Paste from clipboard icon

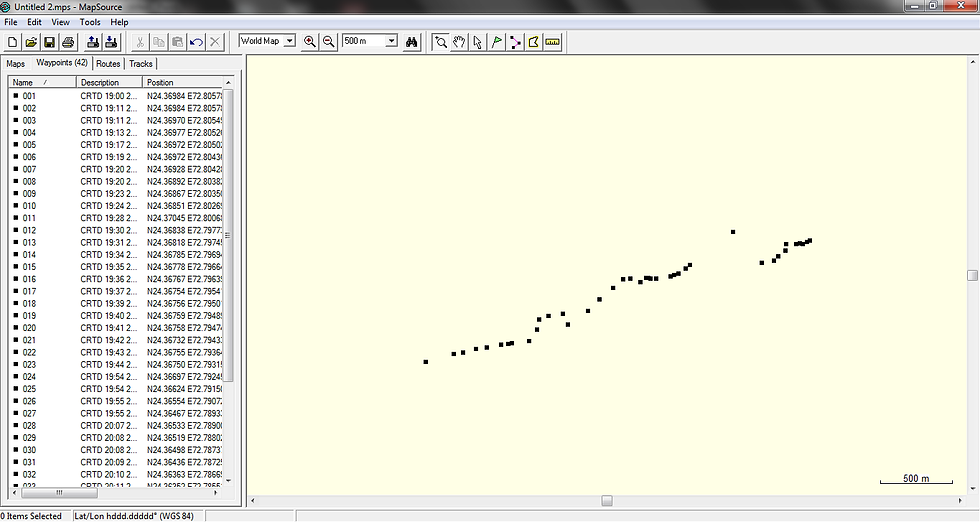coord(178,42)
